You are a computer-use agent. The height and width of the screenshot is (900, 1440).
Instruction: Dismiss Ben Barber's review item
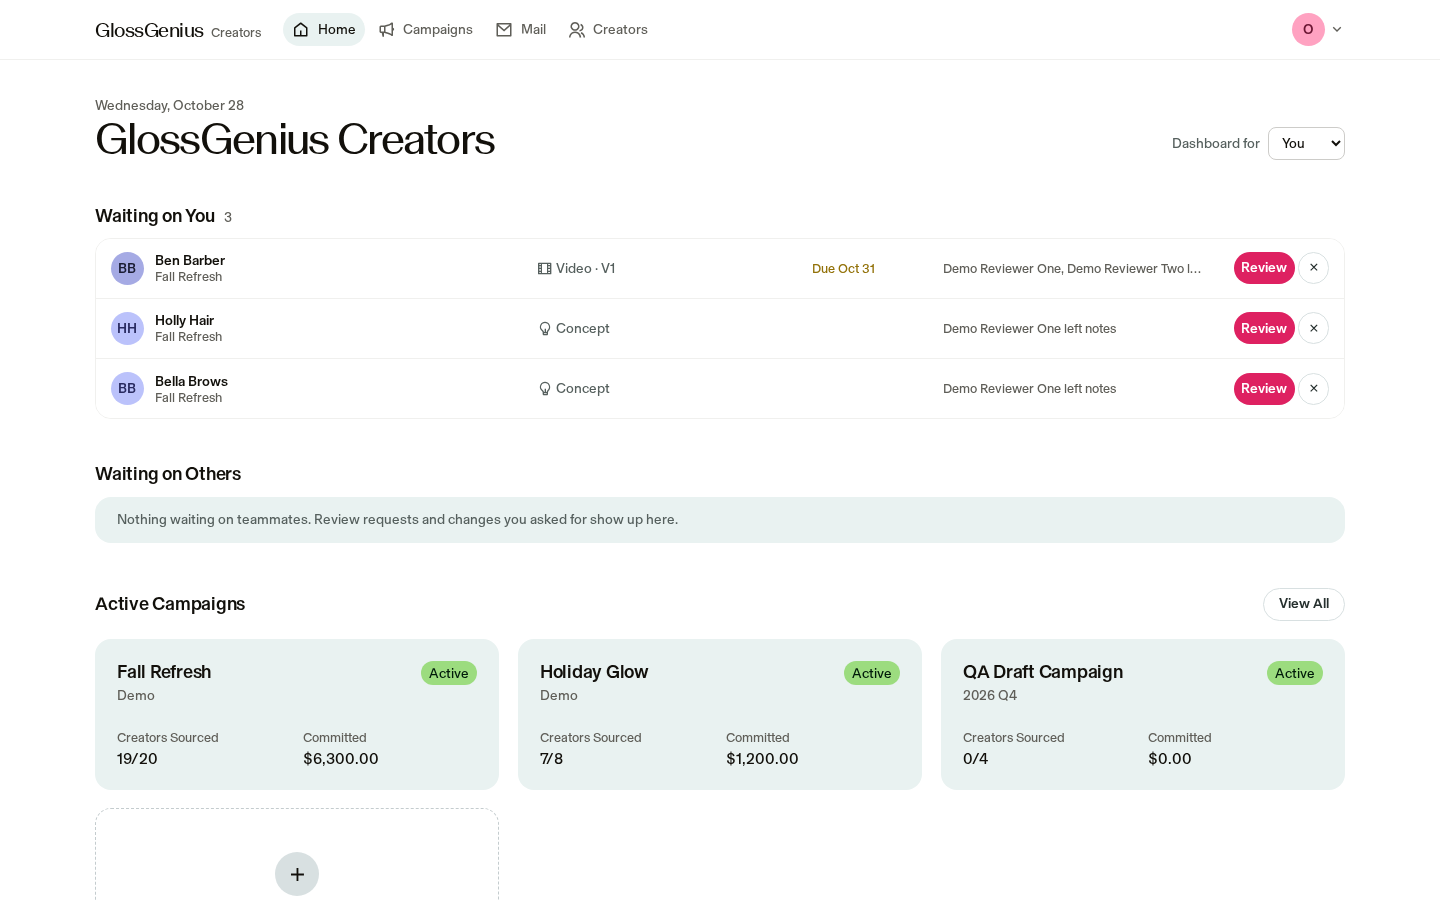tap(1314, 268)
